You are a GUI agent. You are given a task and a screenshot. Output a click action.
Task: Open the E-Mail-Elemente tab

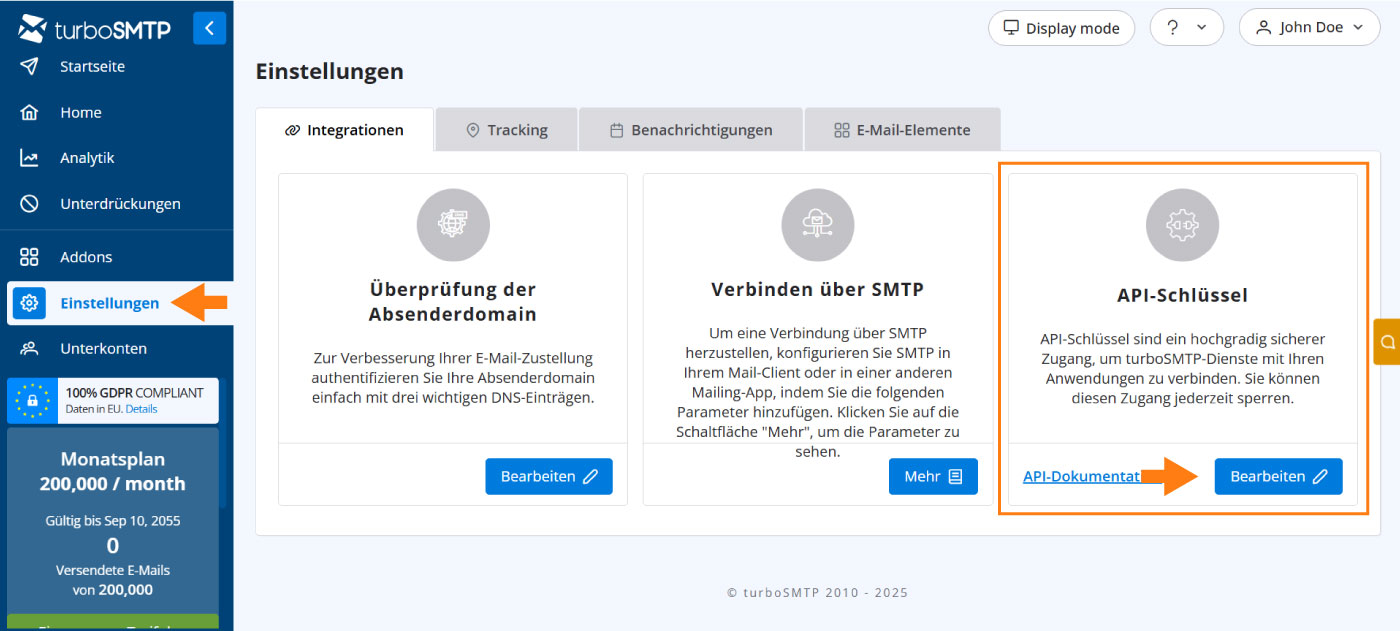(x=902, y=130)
